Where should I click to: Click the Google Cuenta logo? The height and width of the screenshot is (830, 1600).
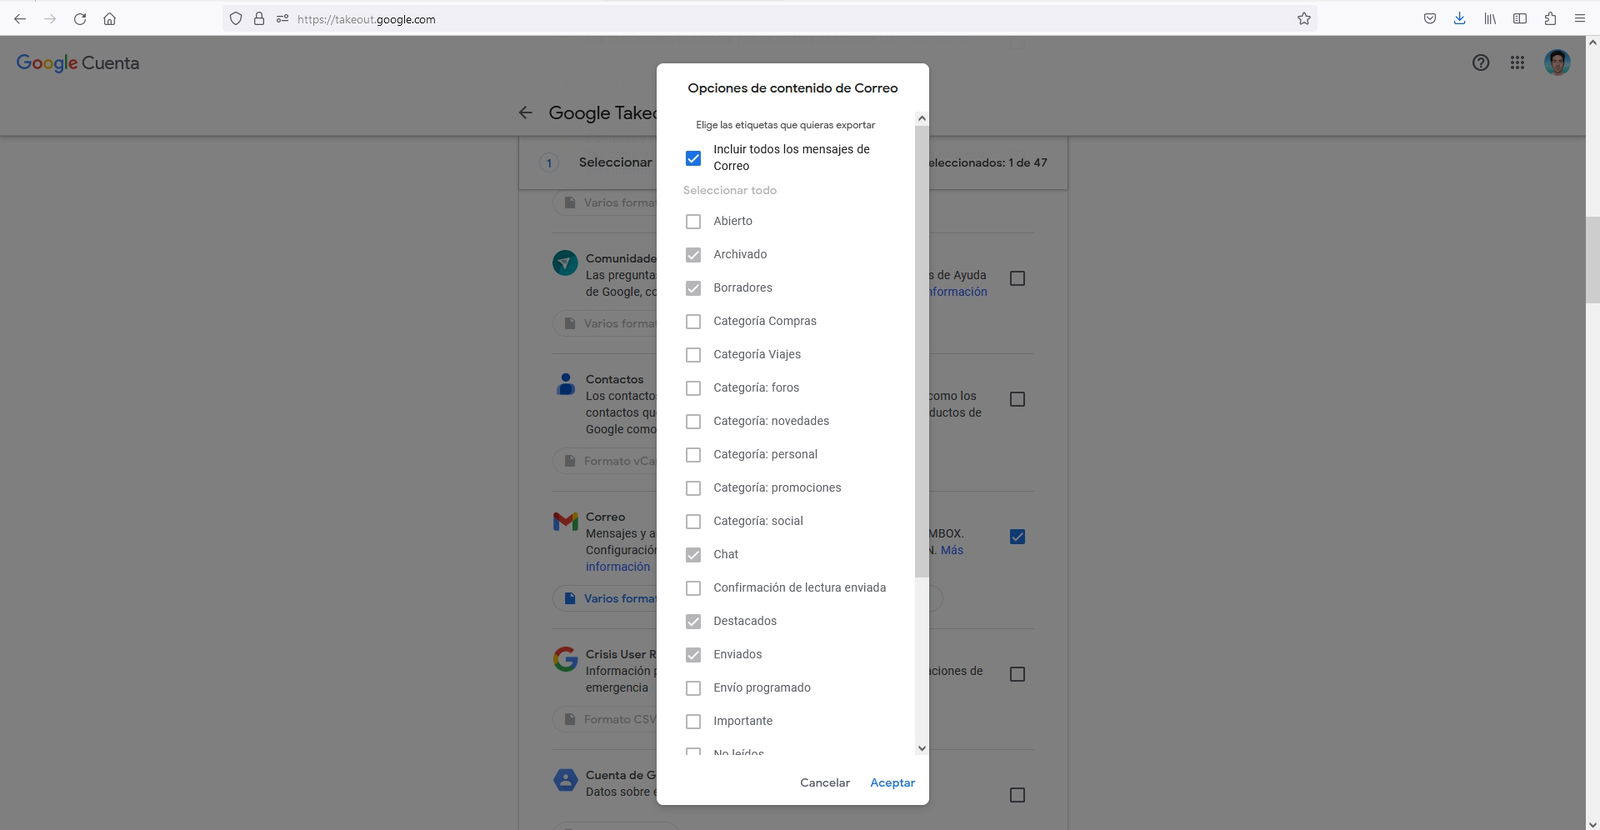point(78,63)
